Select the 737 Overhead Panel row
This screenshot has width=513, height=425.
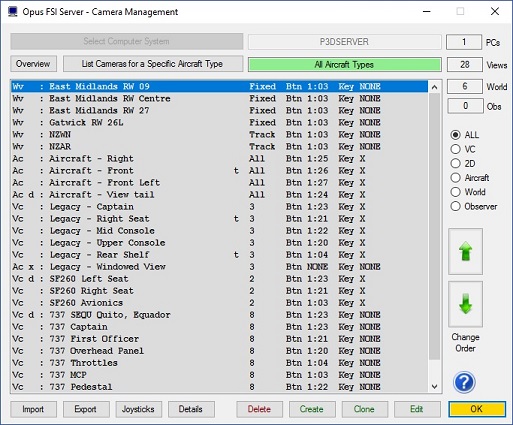pyautogui.click(x=220, y=351)
